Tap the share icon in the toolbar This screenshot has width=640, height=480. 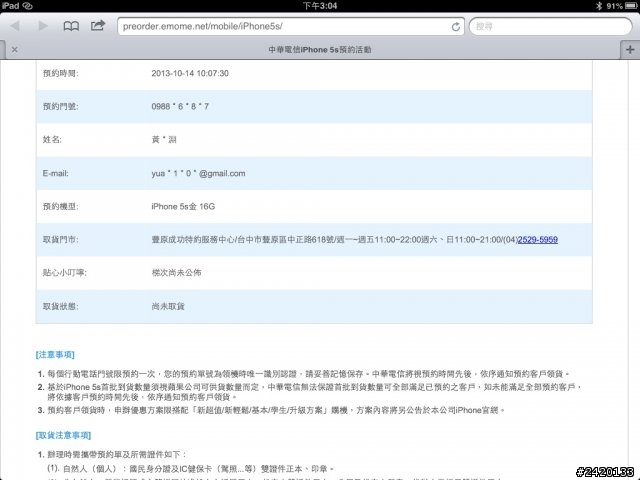(98, 26)
